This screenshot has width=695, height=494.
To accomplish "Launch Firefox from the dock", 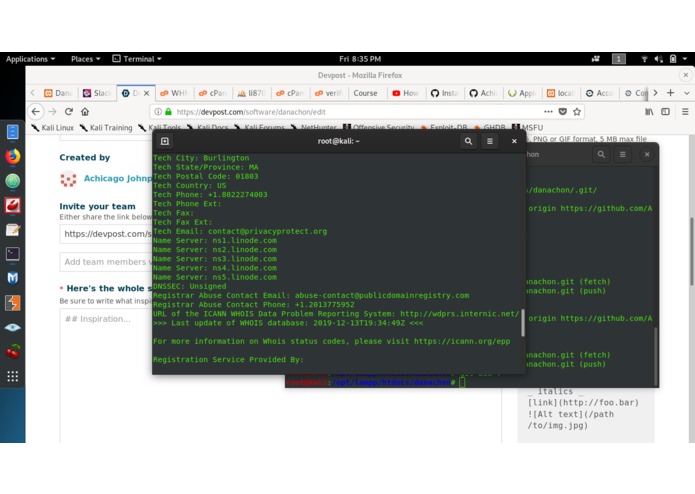I will 12,156.
